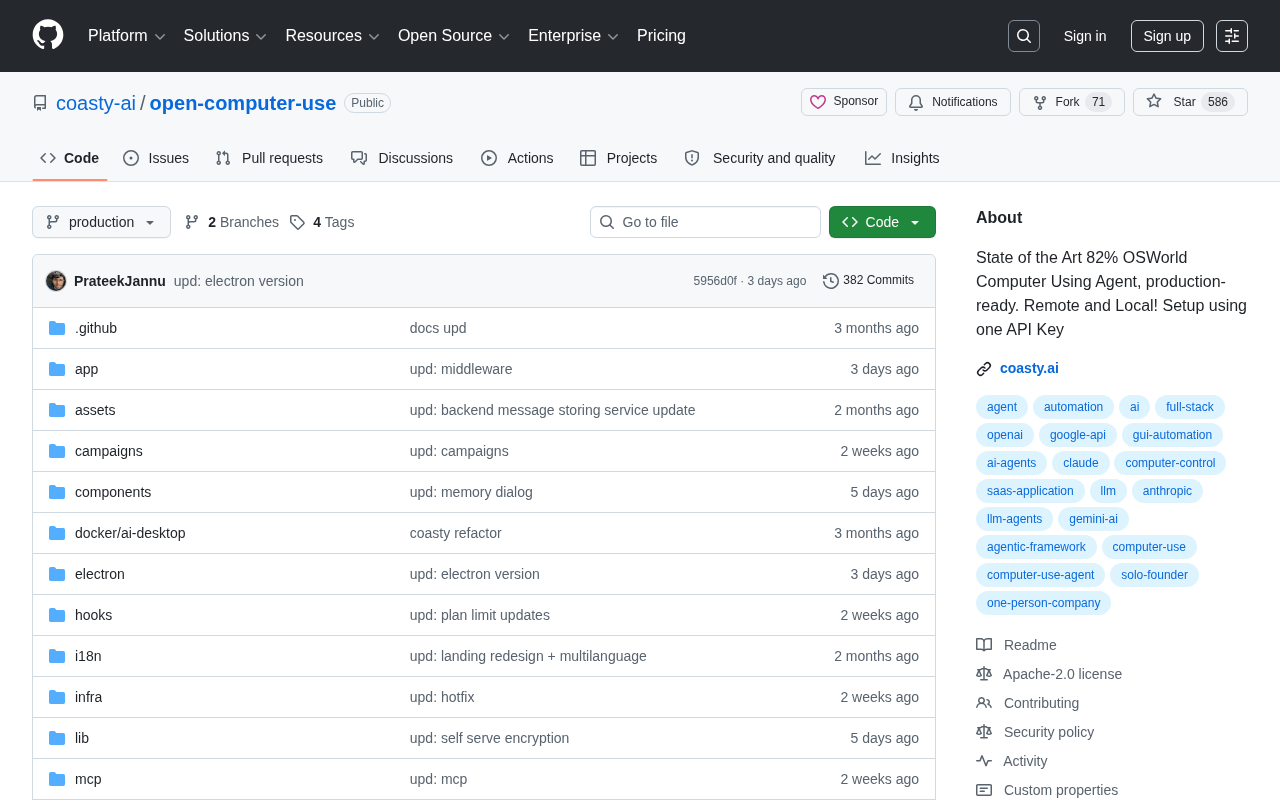Expand the Resources dropdown
This screenshot has height=800, width=1280.
tap(333, 36)
